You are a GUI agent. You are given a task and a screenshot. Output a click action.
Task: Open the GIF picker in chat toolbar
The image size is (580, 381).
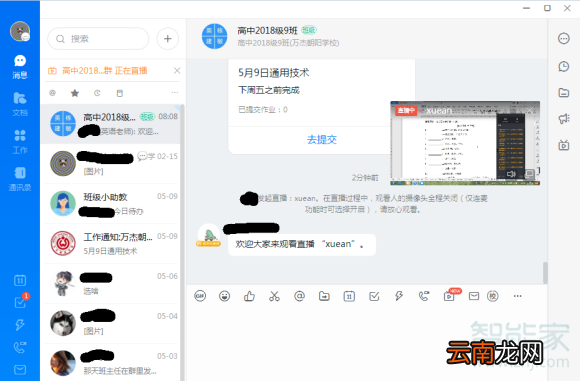(x=200, y=296)
